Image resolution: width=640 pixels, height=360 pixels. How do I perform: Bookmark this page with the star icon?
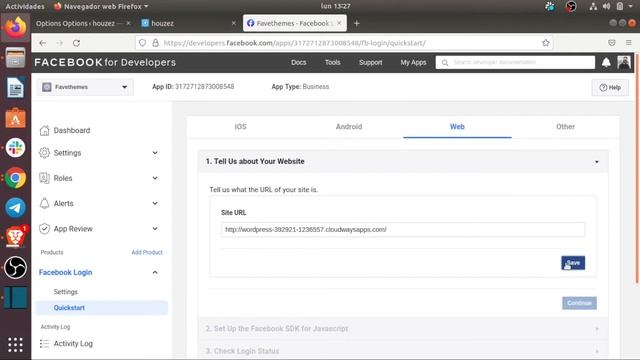546,43
